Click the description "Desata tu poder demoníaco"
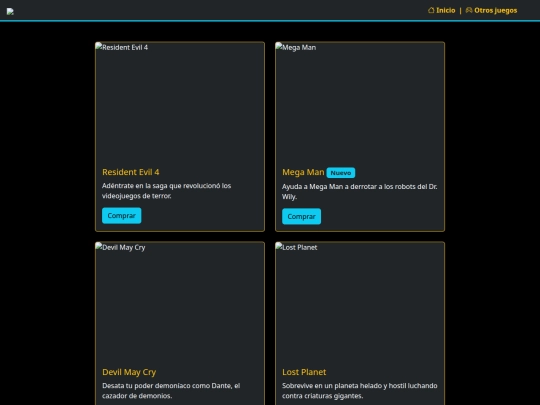540x405 pixels. (171, 391)
